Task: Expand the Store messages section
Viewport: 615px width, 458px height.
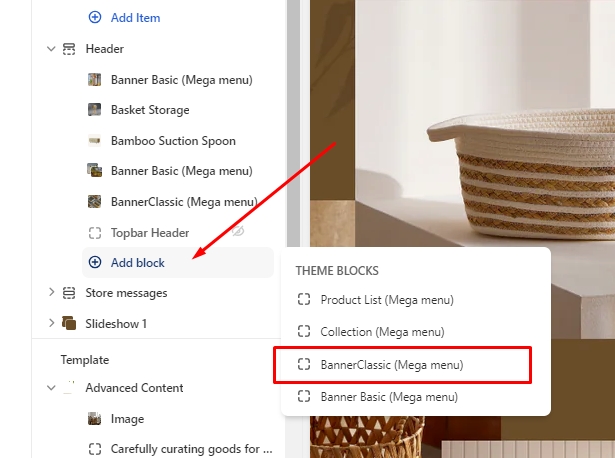Action: coord(51,293)
